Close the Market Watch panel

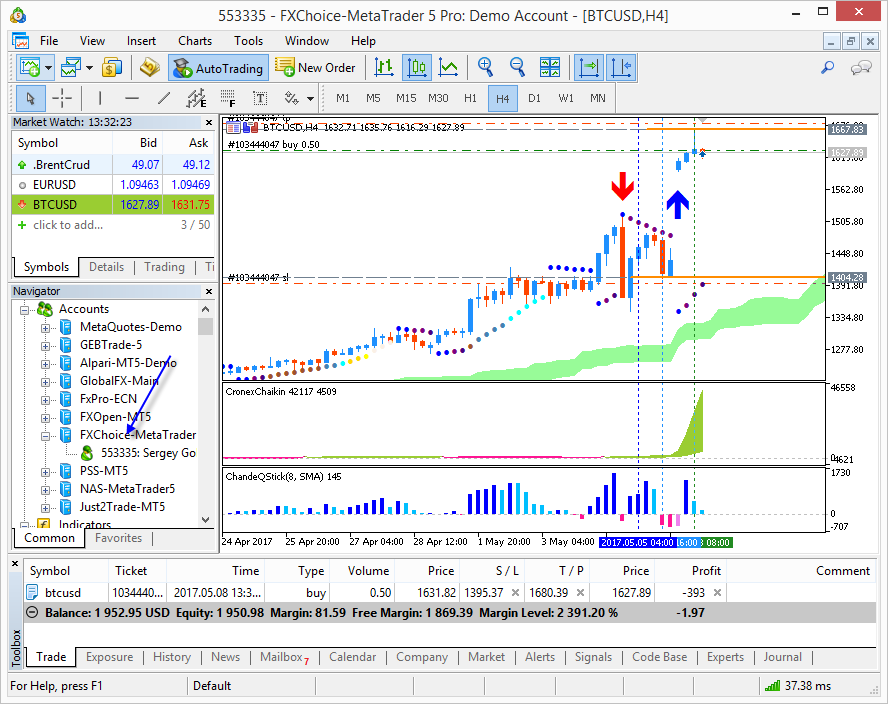(208, 122)
